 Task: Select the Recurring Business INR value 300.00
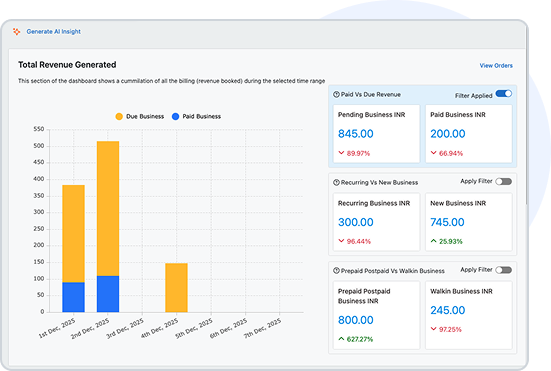pos(356,222)
